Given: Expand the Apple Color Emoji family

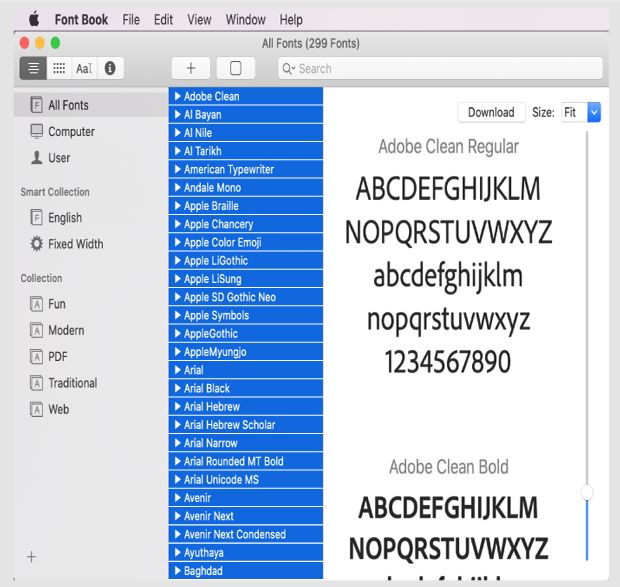Looking at the screenshot, I should pyautogui.click(x=178, y=242).
